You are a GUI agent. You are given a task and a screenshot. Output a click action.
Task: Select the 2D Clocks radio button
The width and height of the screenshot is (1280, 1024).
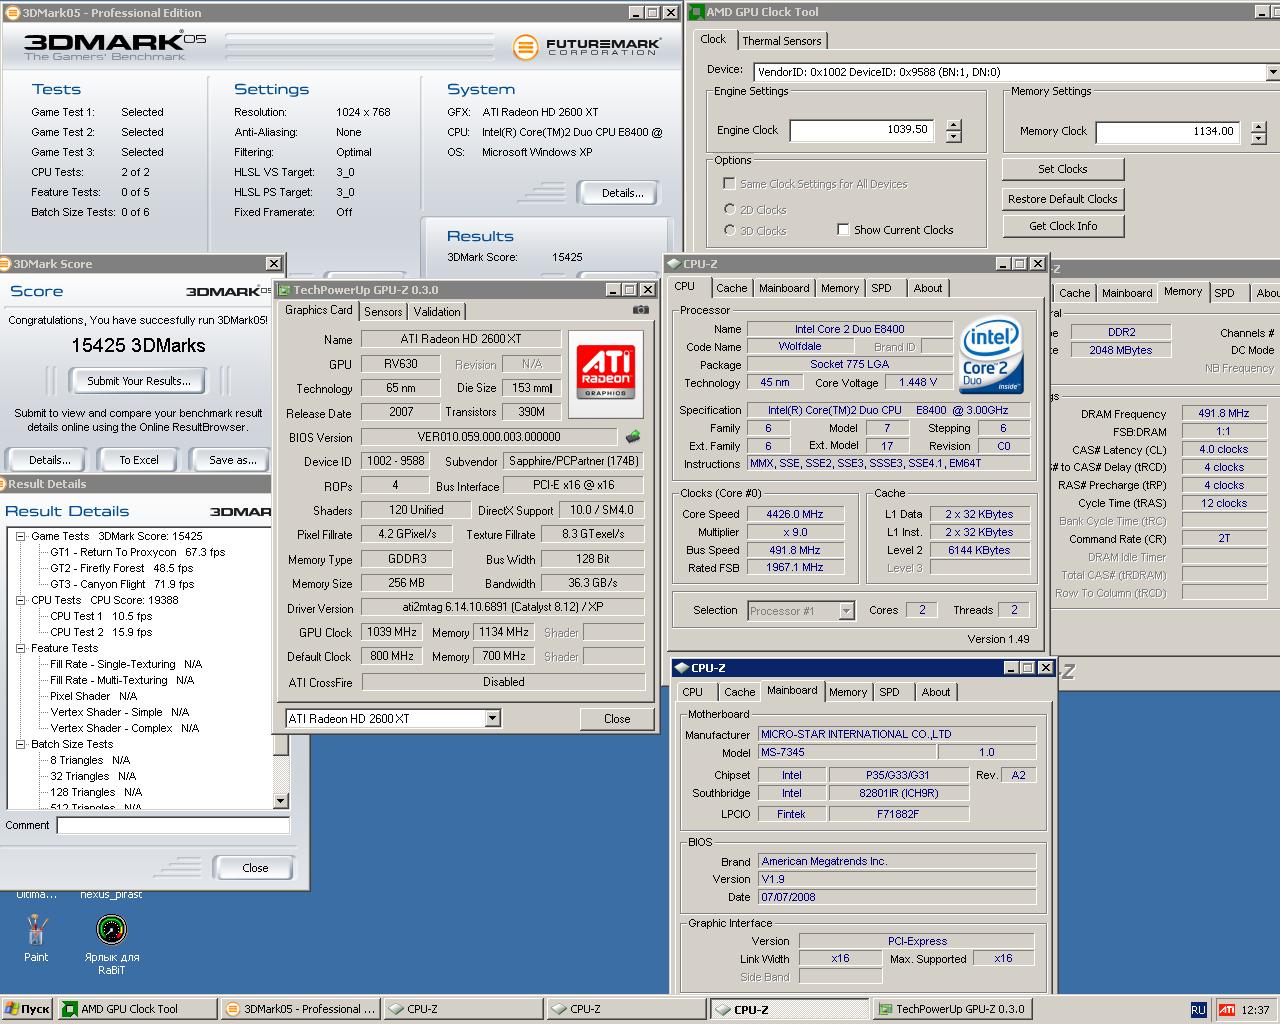pyautogui.click(x=729, y=210)
